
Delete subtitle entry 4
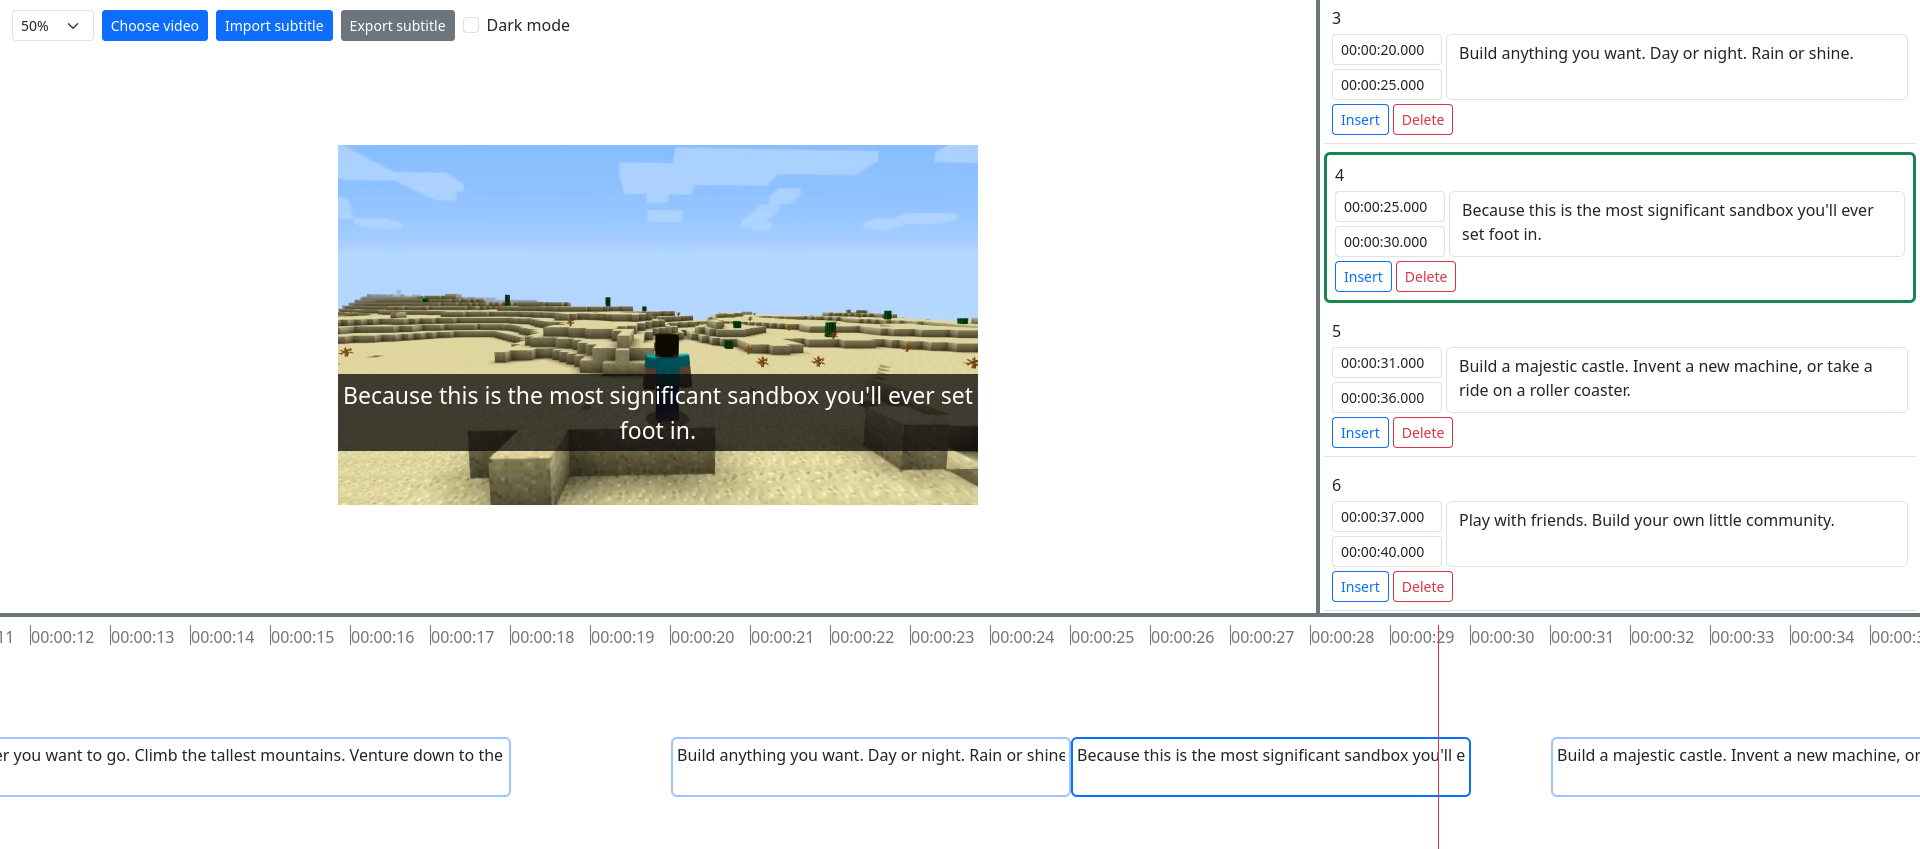click(1426, 277)
